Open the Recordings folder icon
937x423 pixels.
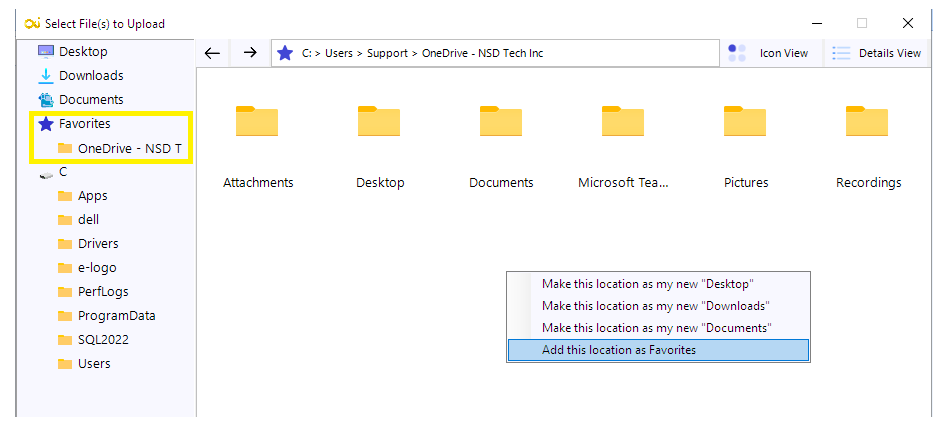pyautogui.click(x=867, y=121)
